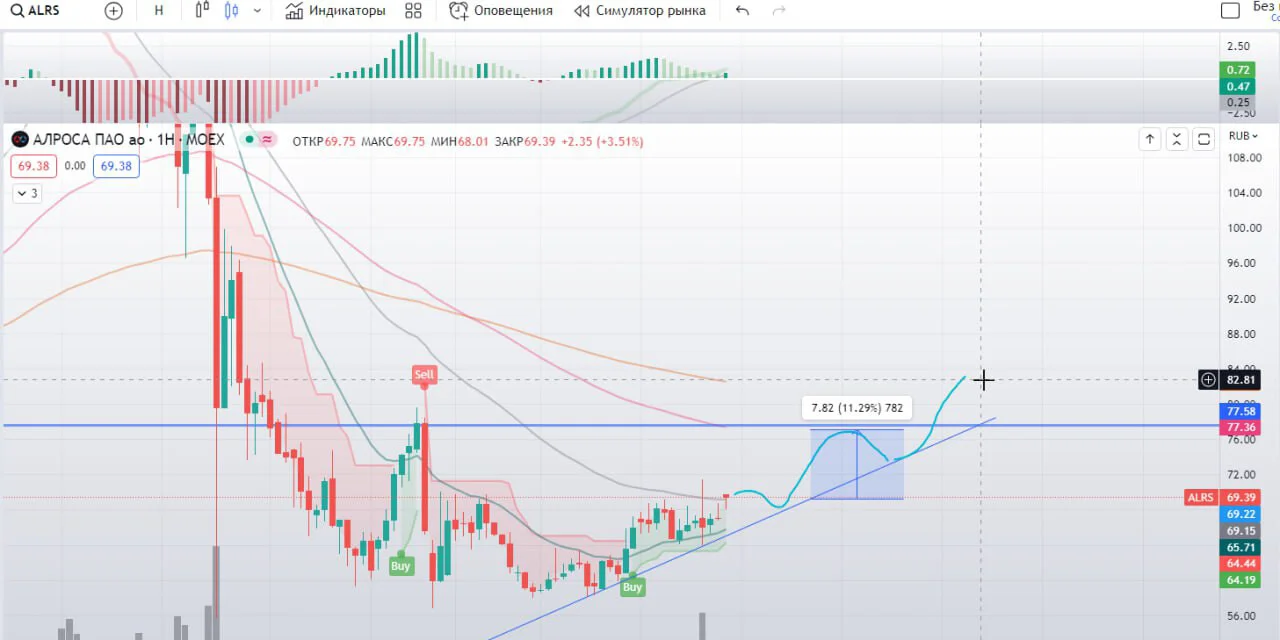Click the 77.36 red price label
1280x640 pixels.
pos(1240,427)
